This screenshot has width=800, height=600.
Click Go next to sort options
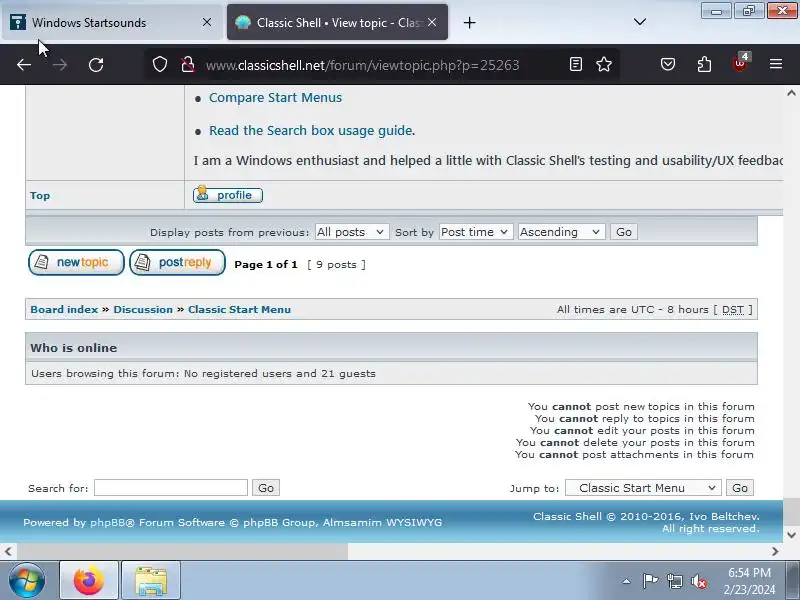coord(623,232)
